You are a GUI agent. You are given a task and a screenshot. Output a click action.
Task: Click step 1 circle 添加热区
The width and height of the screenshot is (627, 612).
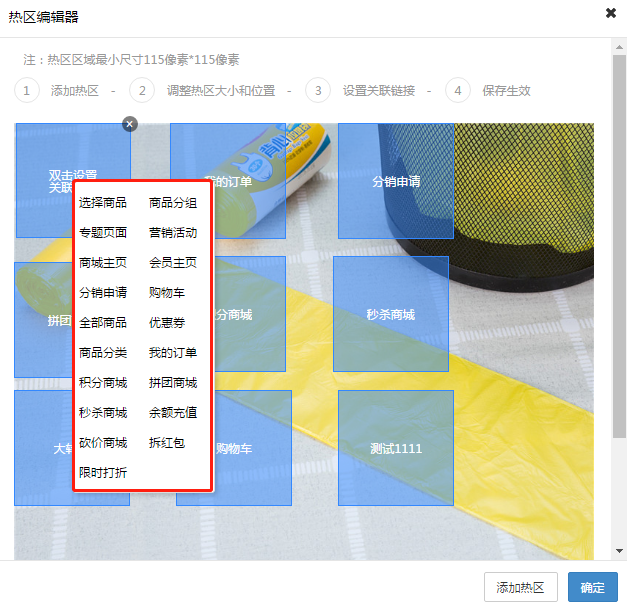27,90
